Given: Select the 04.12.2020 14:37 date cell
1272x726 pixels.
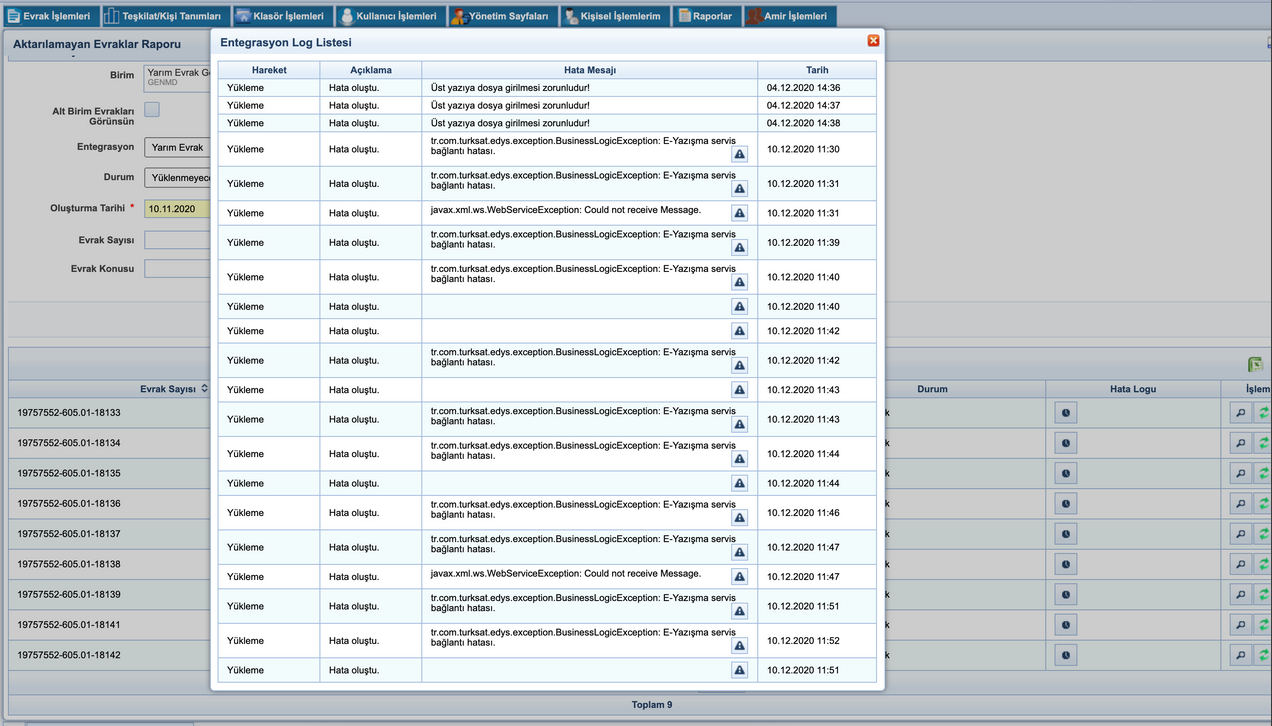Looking at the screenshot, I should point(817,105).
